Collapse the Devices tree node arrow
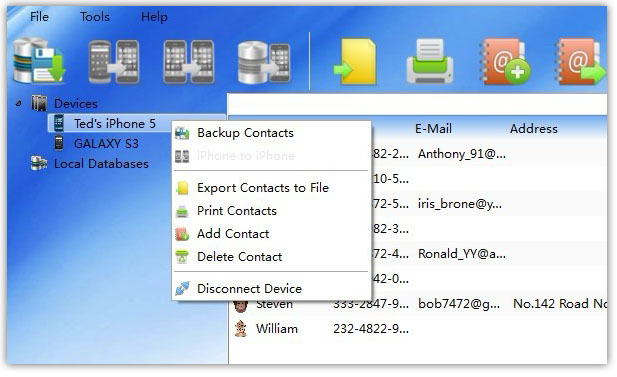This screenshot has height=377, width=617. pos(18,103)
